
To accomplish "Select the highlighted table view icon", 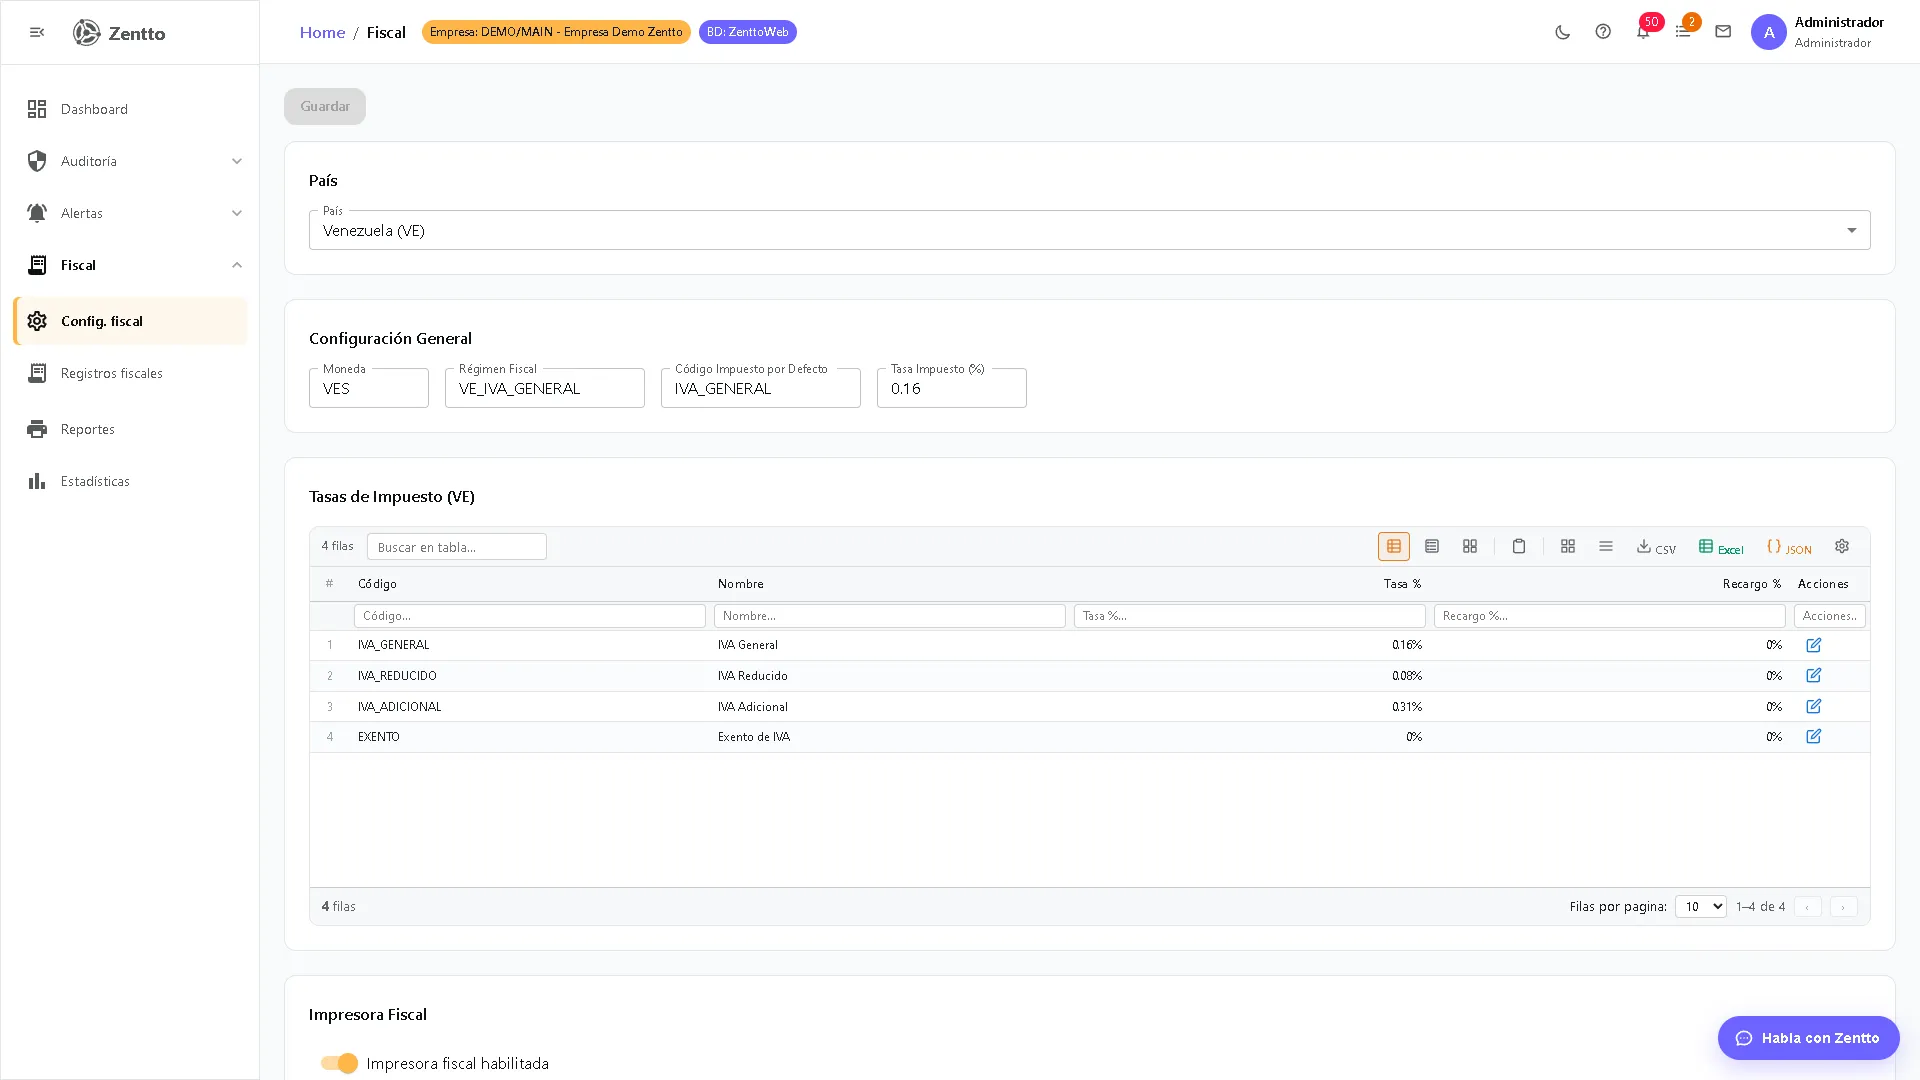I will (x=1394, y=546).
